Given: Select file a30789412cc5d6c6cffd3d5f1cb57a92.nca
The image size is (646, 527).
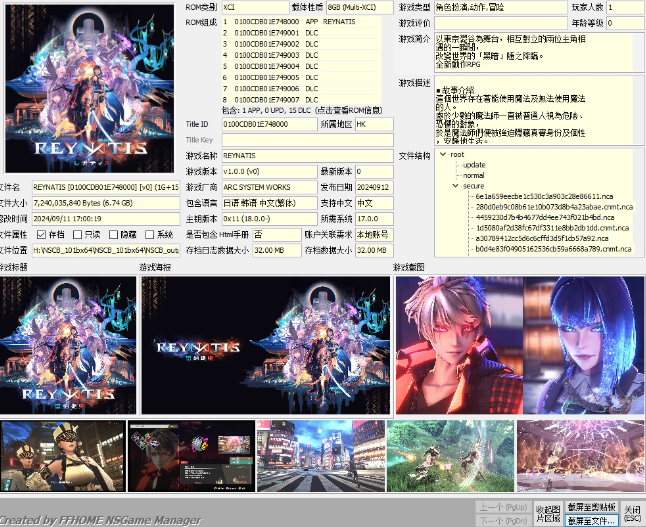Looking at the screenshot, I should pos(542,238).
